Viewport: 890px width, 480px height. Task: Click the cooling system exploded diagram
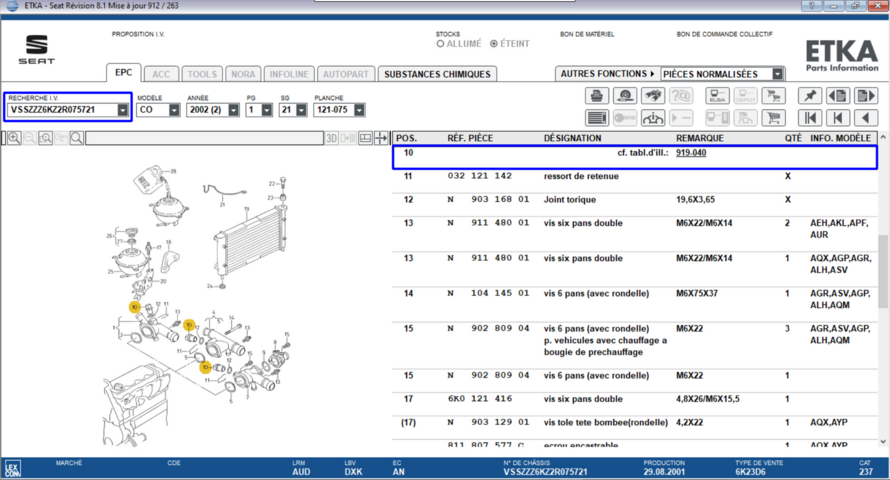196,304
